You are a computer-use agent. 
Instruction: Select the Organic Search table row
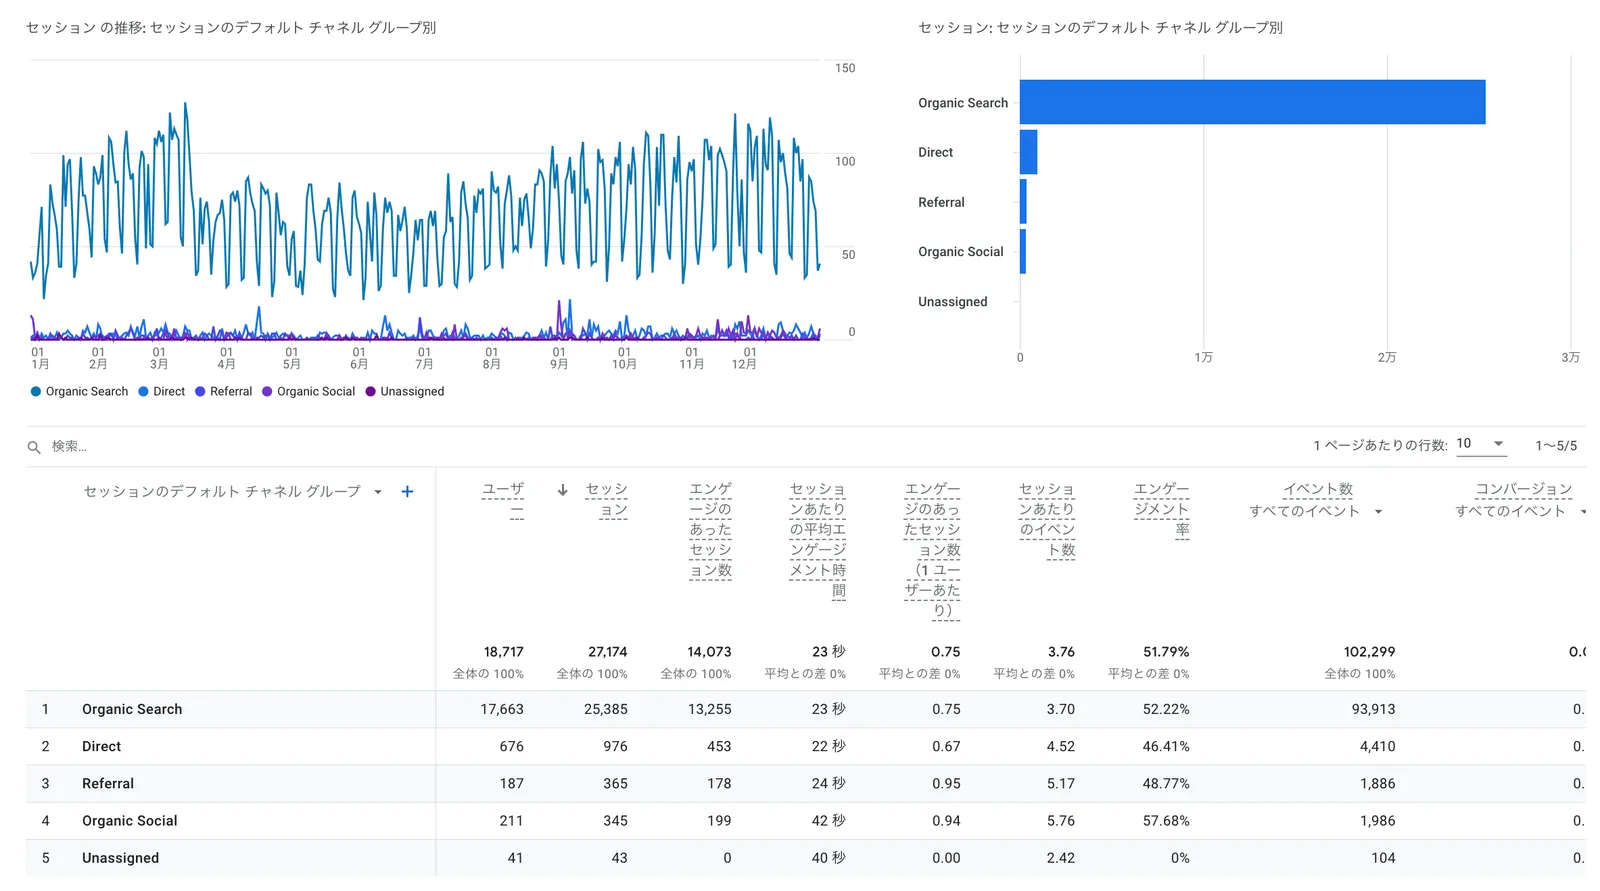coord(132,709)
